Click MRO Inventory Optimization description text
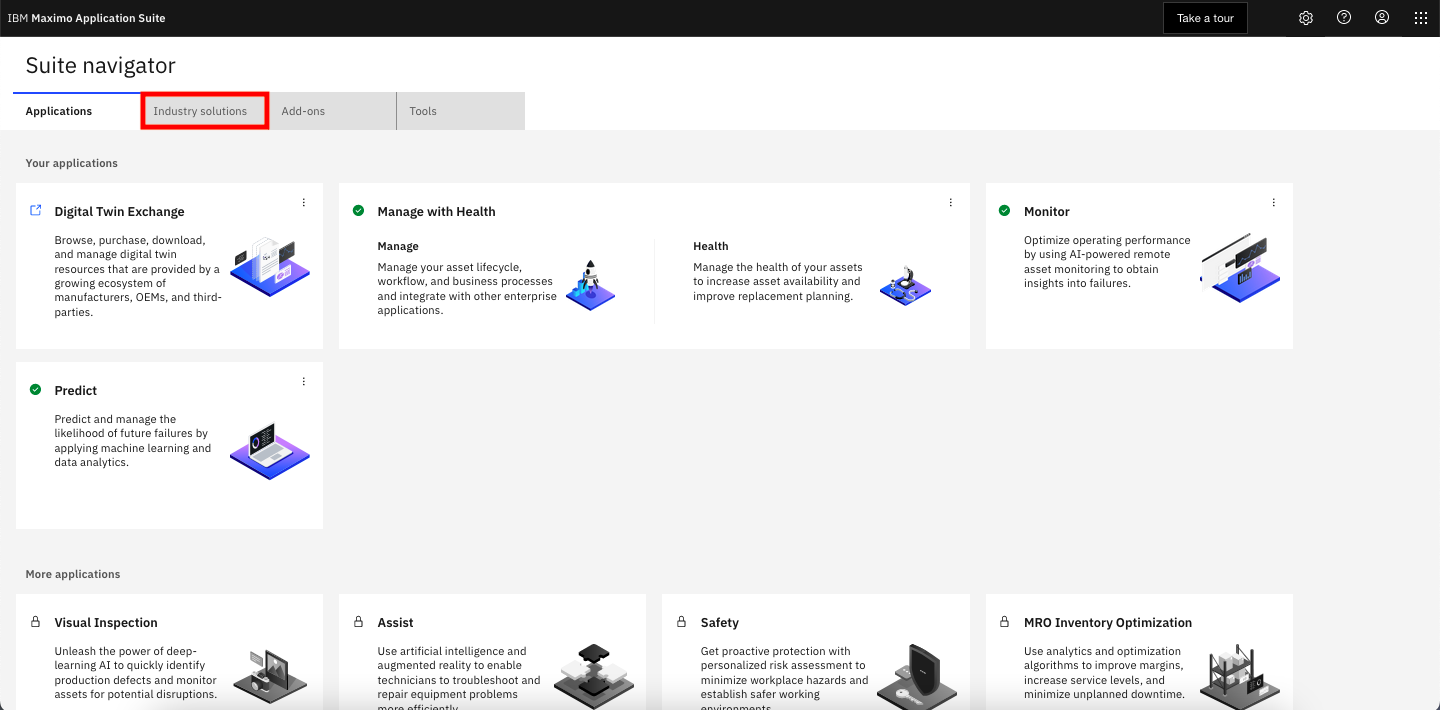 [1104, 673]
